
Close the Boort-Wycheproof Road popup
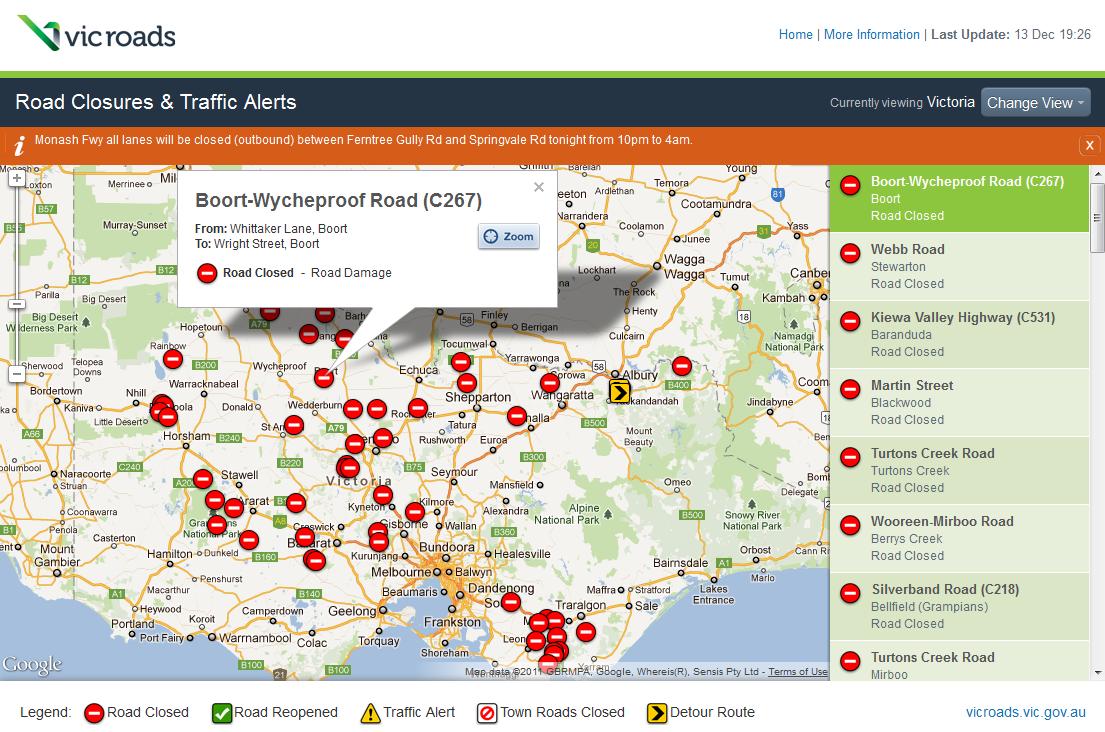(x=538, y=186)
